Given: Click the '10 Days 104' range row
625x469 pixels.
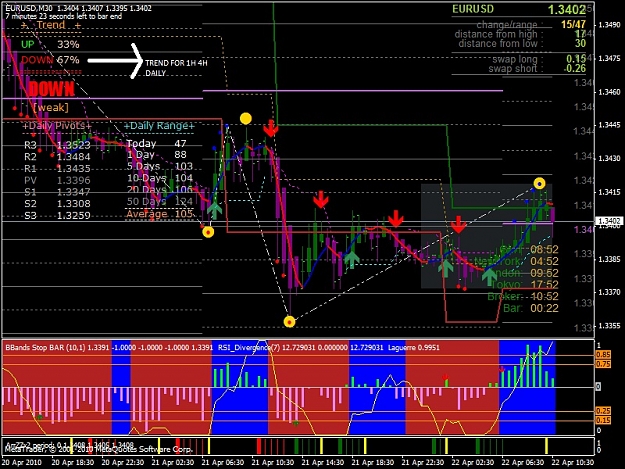Looking at the screenshot, I should (x=159, y=178).
